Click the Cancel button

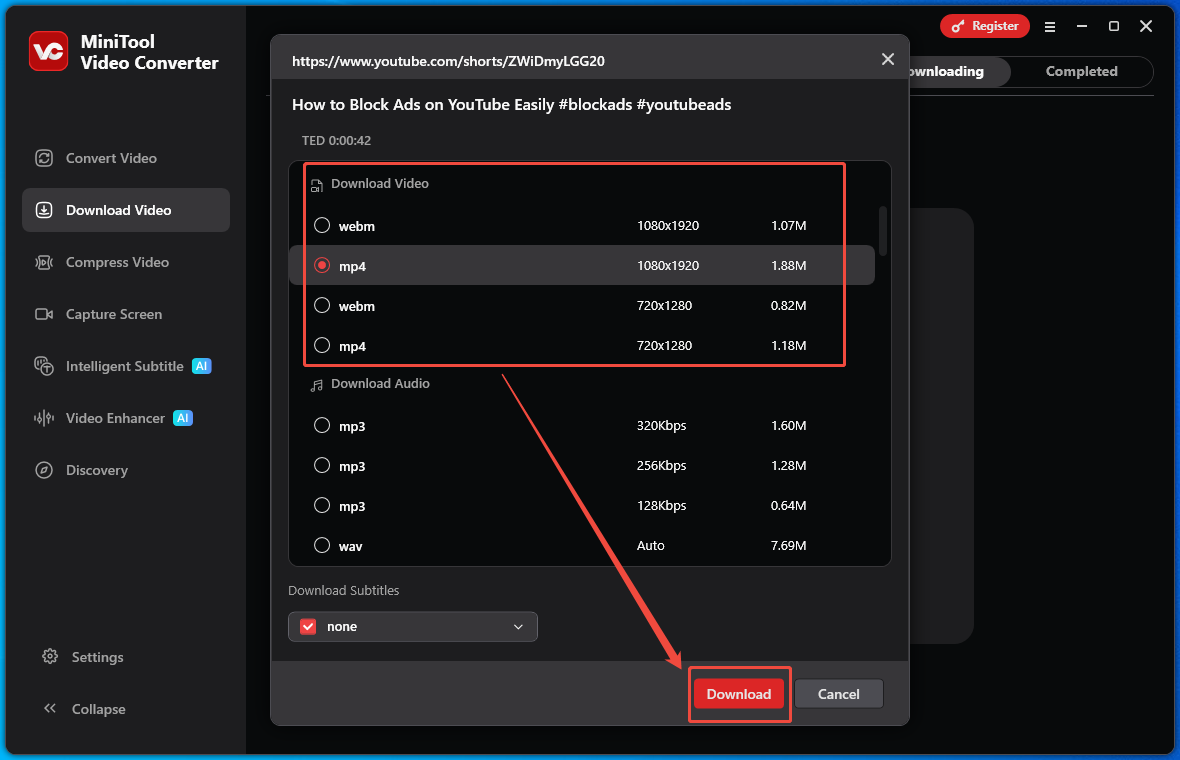838,694
